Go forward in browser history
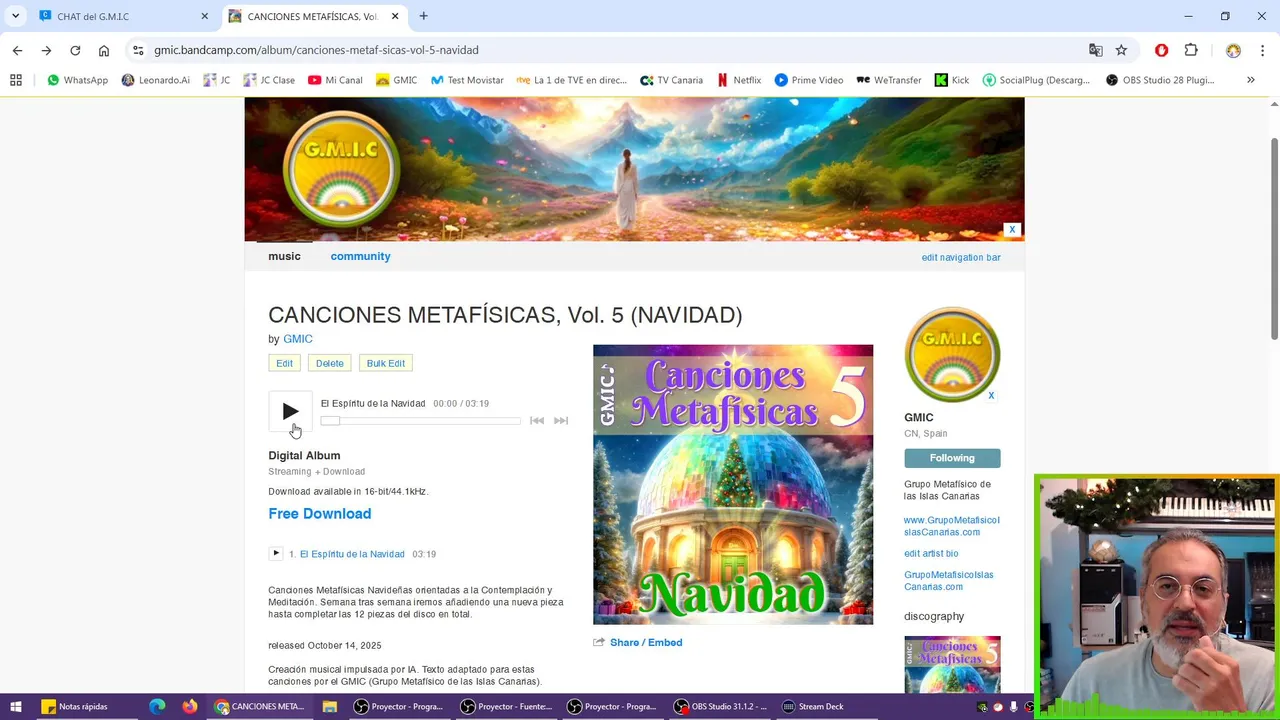The image size is (1280, 720). pos(46,50)
